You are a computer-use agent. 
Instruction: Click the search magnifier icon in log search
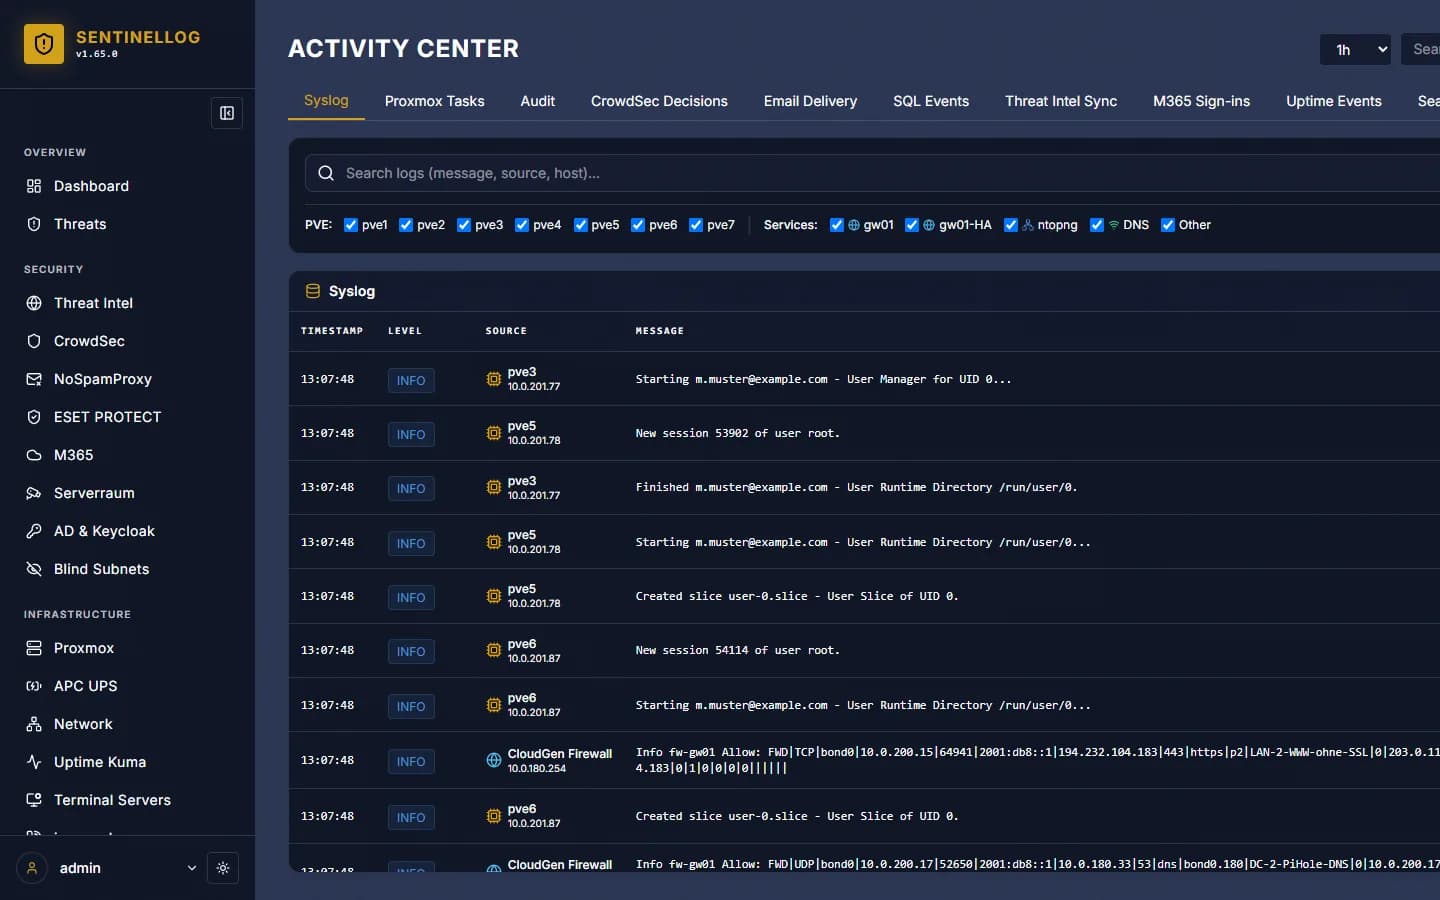326,173
